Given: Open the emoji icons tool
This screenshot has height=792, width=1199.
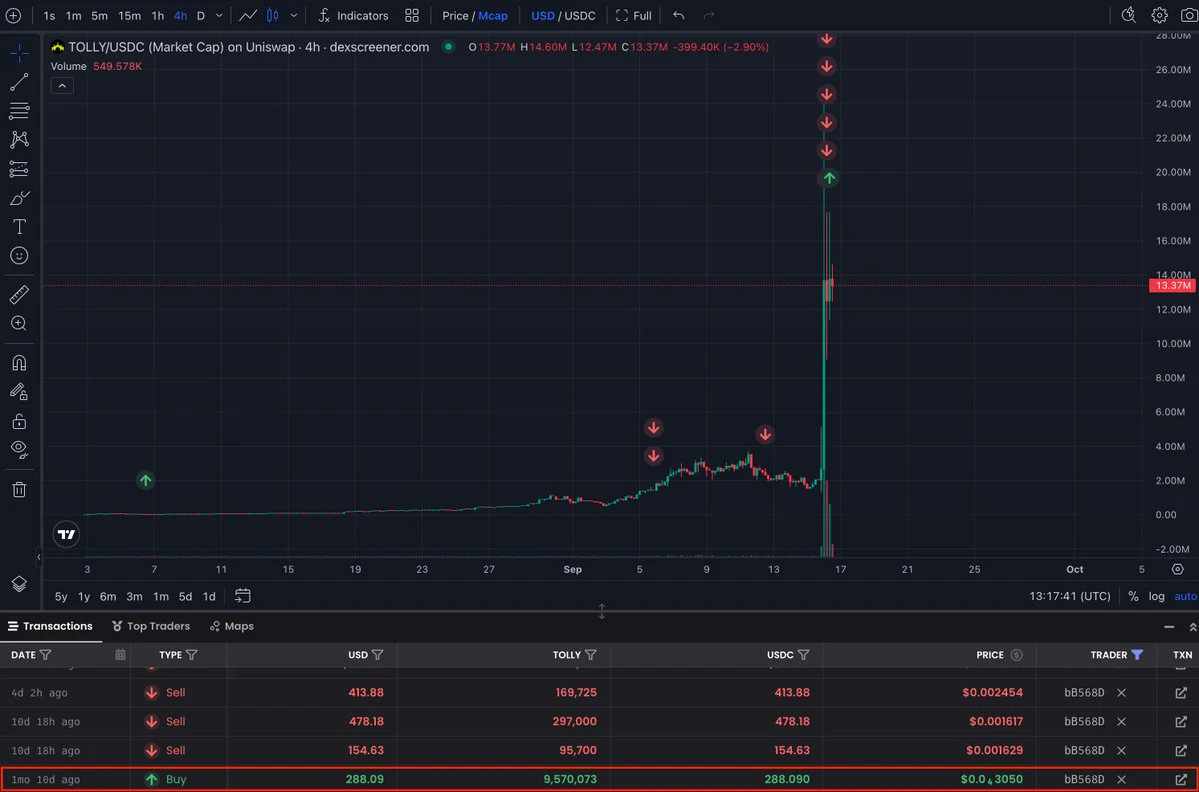Looking at the screenshot, I should [x=19, y=255].
